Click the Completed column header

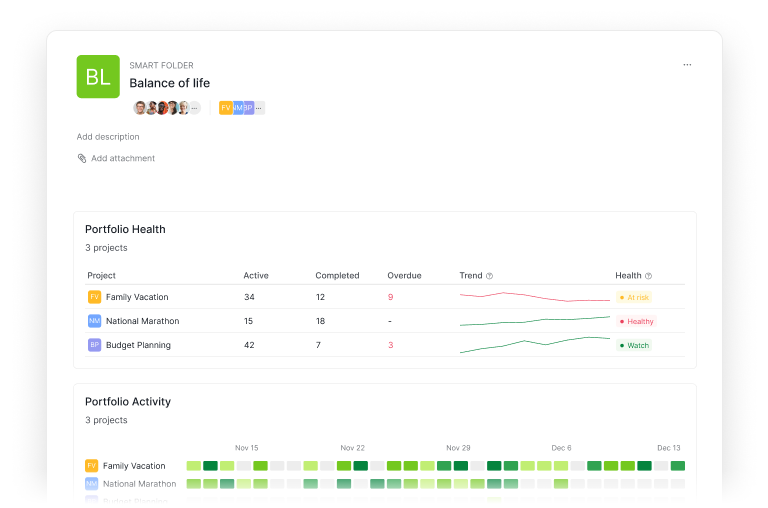(337, 275)
